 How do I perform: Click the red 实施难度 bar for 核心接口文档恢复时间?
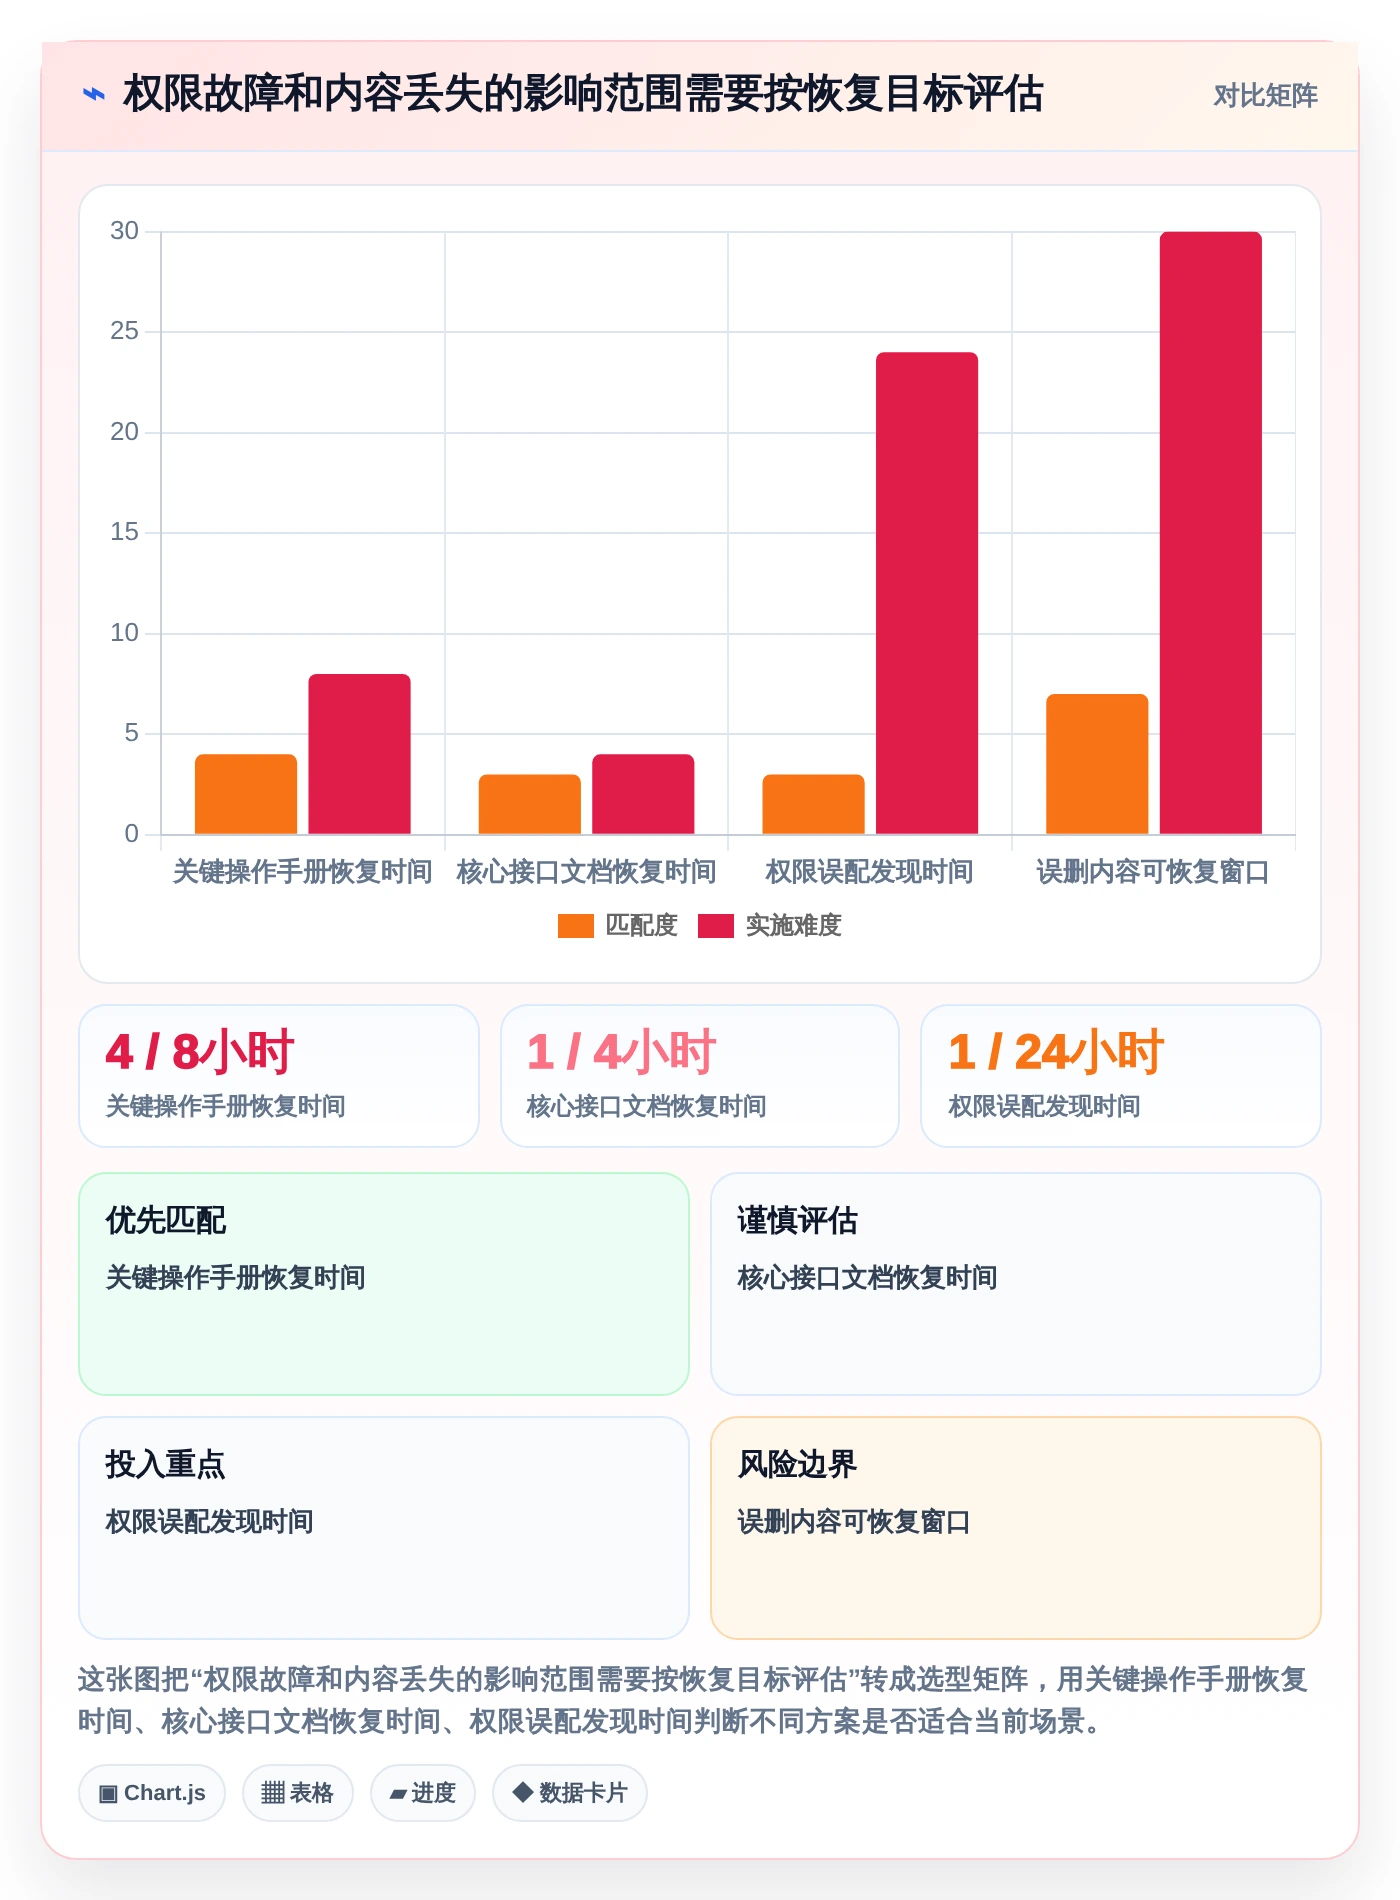tap(643, 794)
